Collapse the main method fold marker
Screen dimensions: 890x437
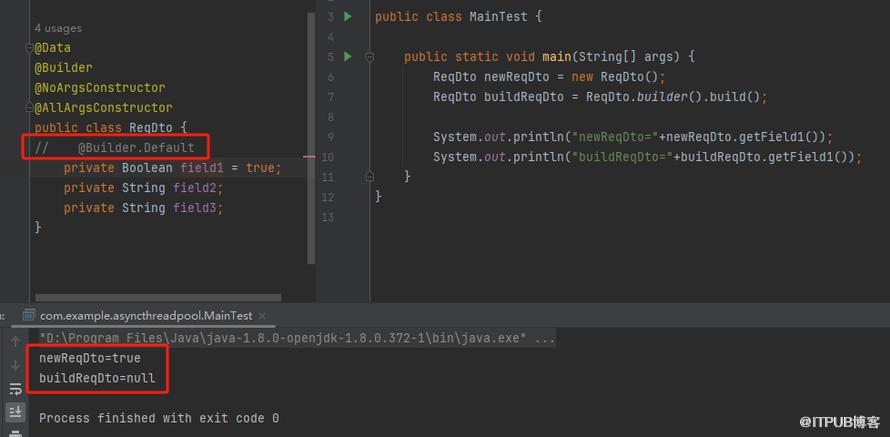[369, 57]
